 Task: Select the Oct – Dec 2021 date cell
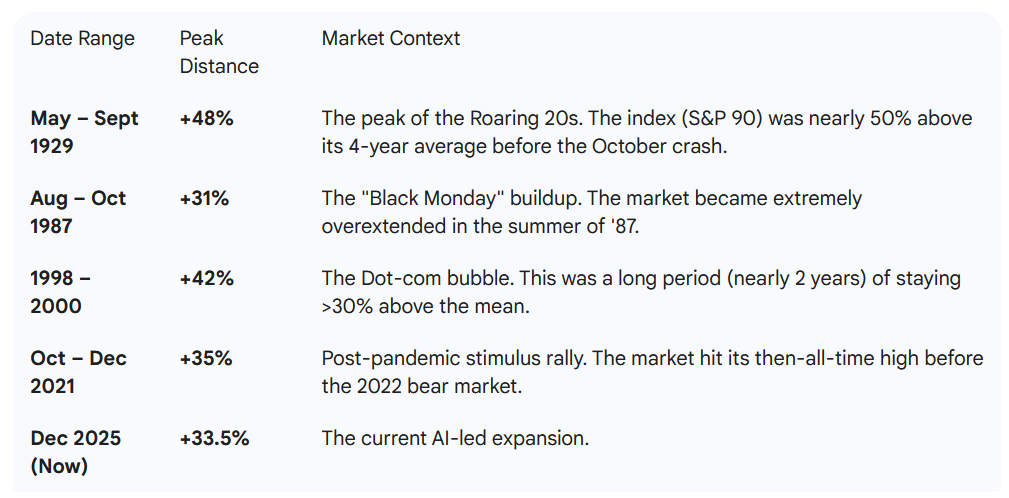[x=78, y=372]
